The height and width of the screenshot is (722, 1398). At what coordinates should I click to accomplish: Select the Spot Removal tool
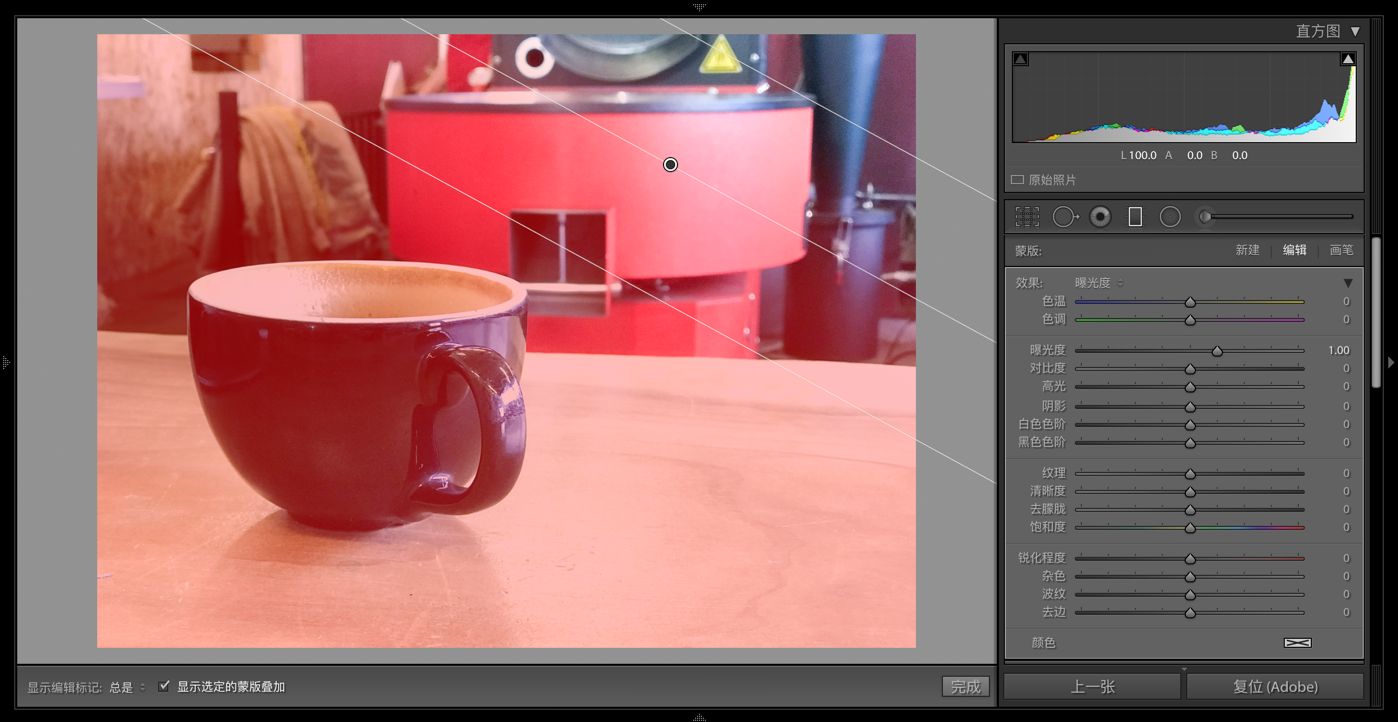(x=1065, y=216)
